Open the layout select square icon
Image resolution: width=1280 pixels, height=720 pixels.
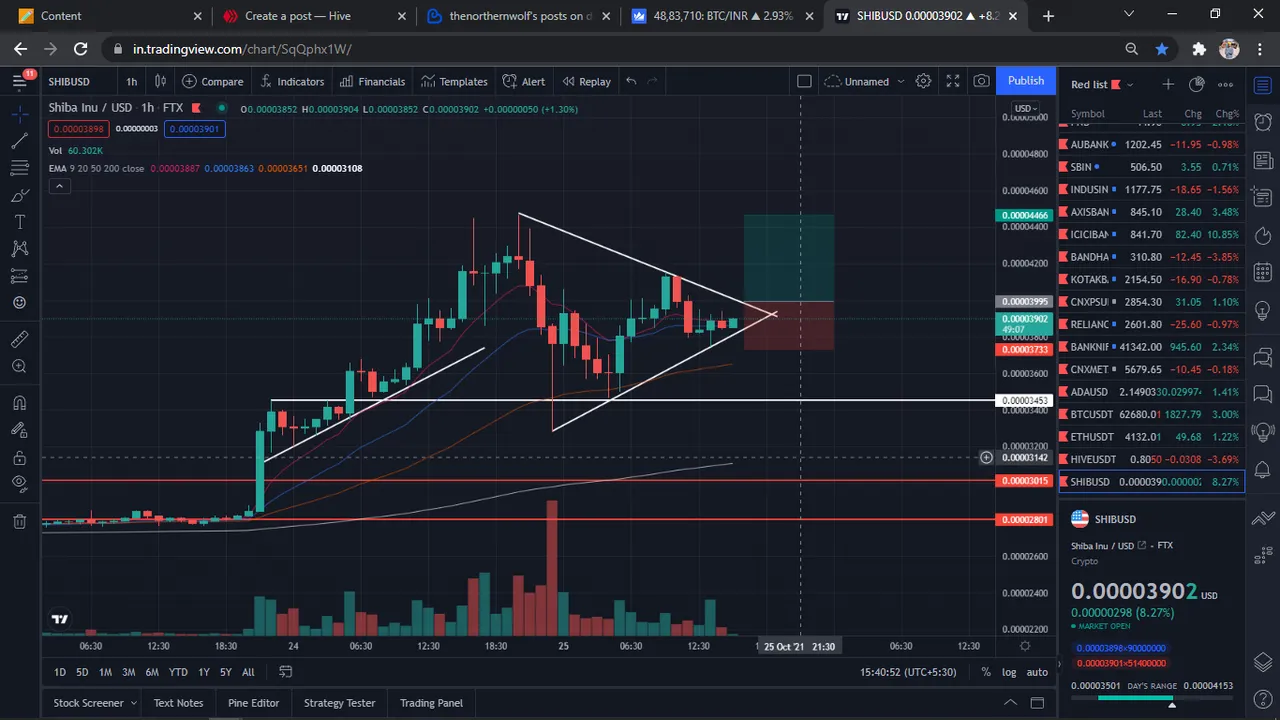click(804, 81)
